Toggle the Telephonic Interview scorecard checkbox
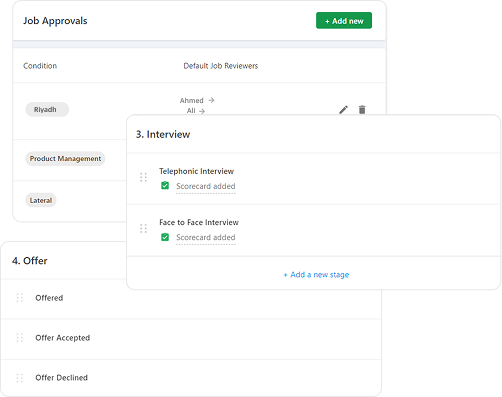Screen dimensions: 502x397 click(165, 185)
